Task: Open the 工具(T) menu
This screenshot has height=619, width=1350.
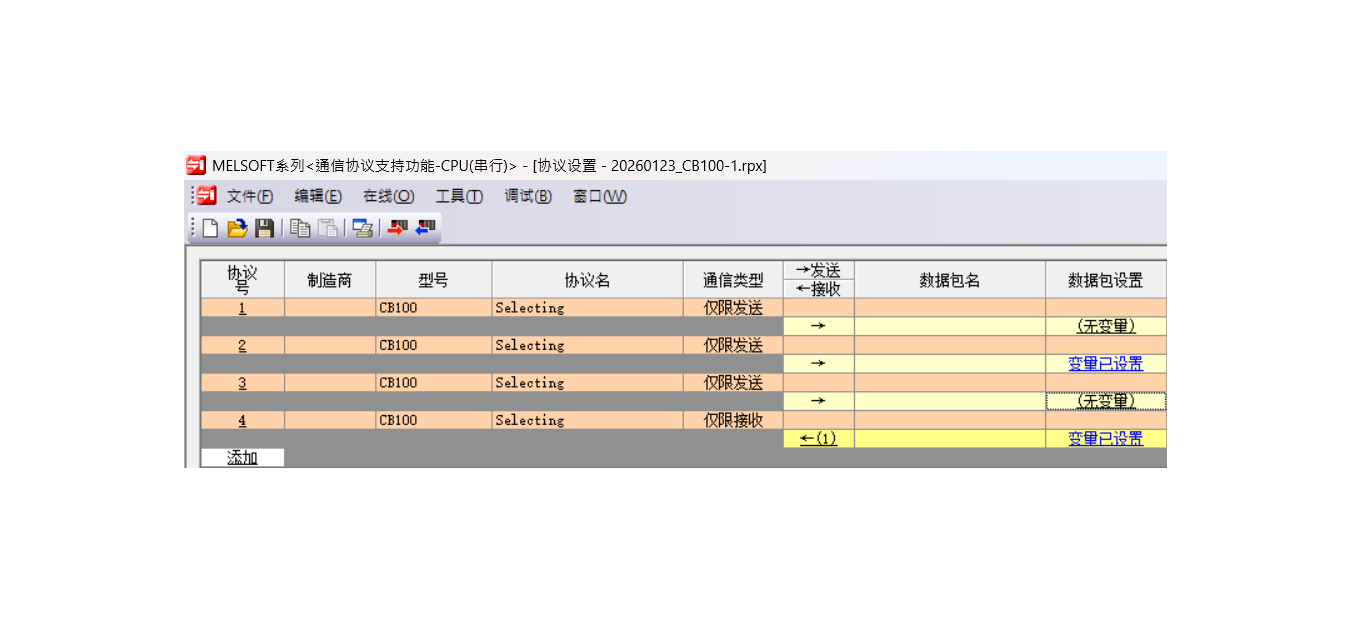Action: tap(459, 196)
